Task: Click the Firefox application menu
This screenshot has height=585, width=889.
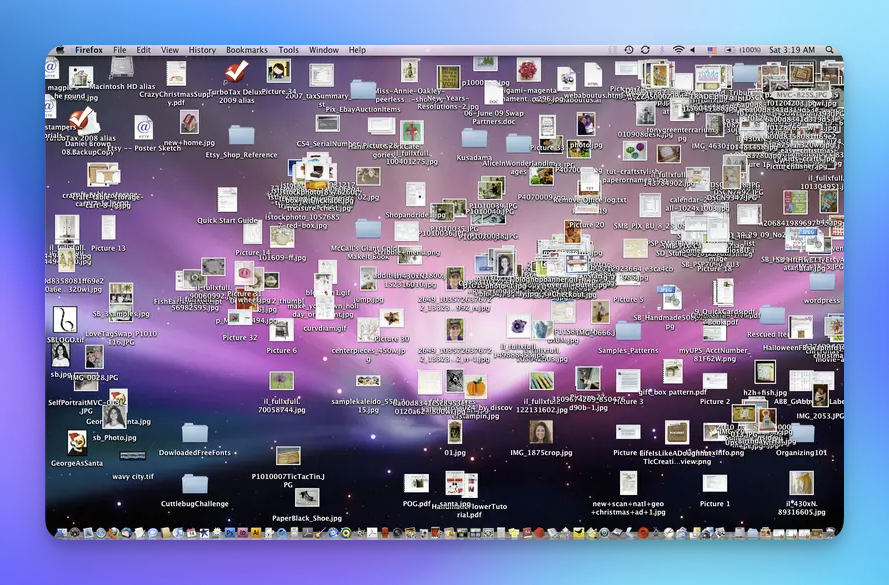Action: click(88, 50)
